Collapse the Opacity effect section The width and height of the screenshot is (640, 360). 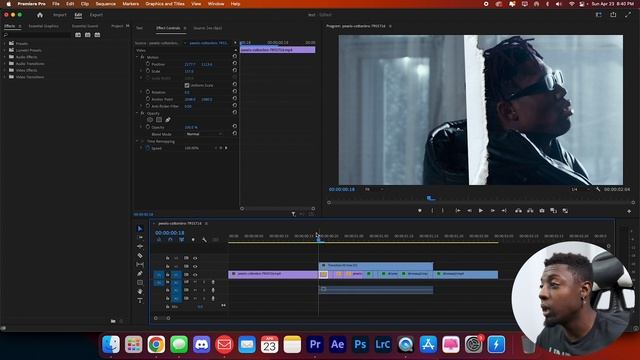[x=137, y=113]
